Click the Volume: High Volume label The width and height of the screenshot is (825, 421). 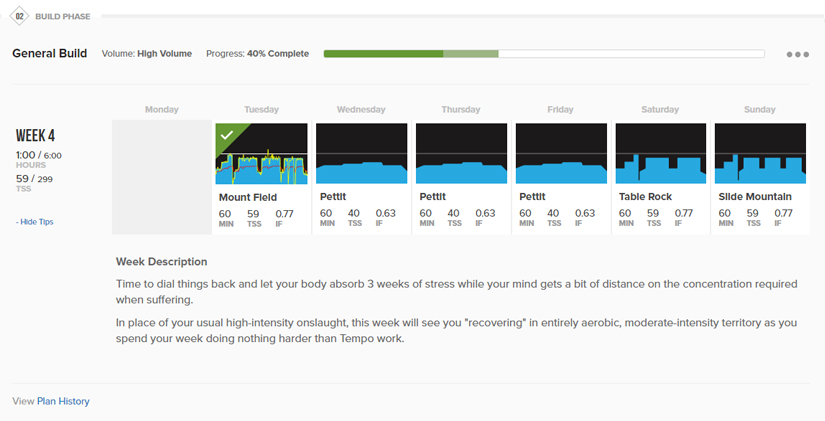(x=147, y=54)
